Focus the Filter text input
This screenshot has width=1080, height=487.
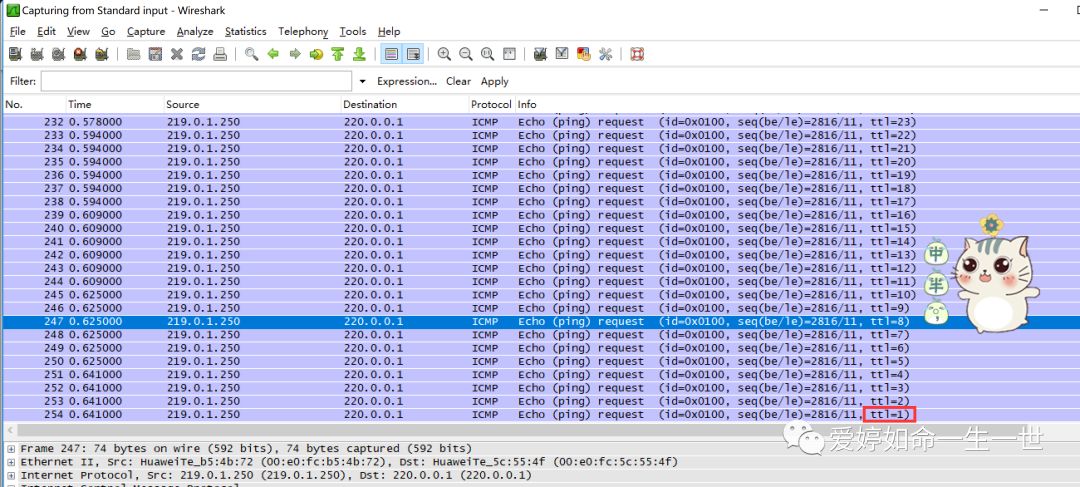click(x=196, y=81)
